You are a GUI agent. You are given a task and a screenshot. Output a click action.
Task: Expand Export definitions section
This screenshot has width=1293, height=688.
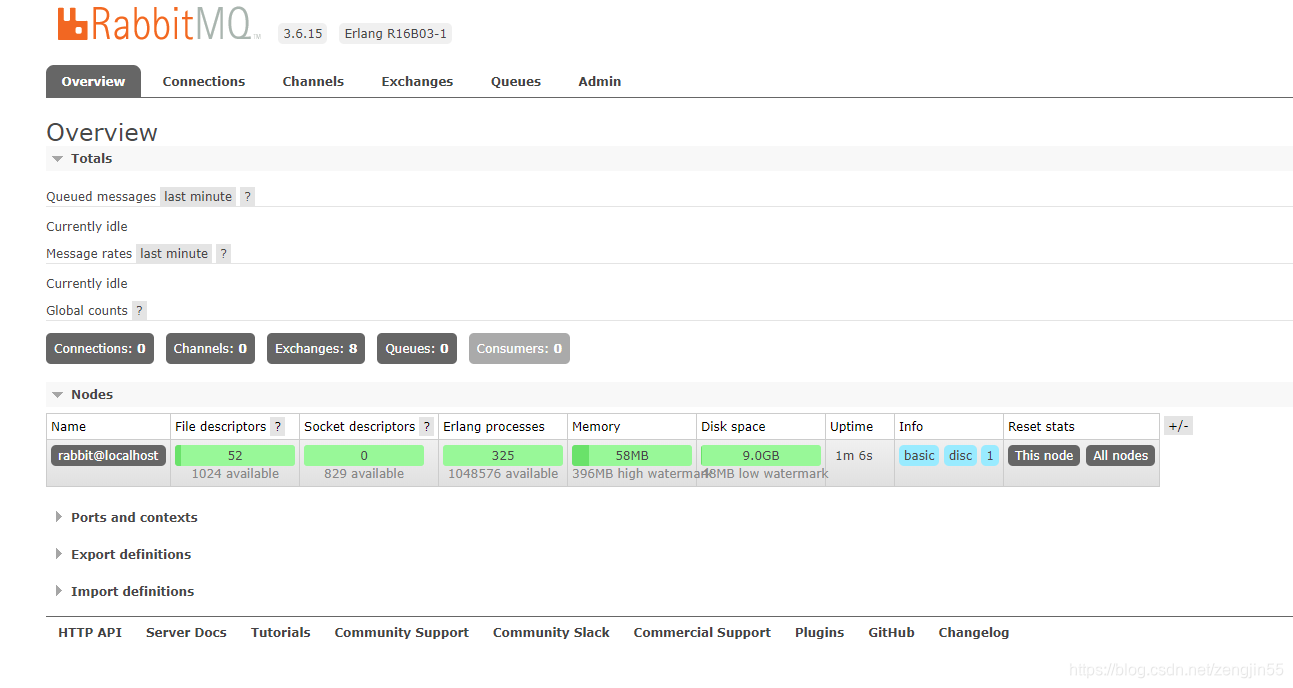(x=122, y=555)
